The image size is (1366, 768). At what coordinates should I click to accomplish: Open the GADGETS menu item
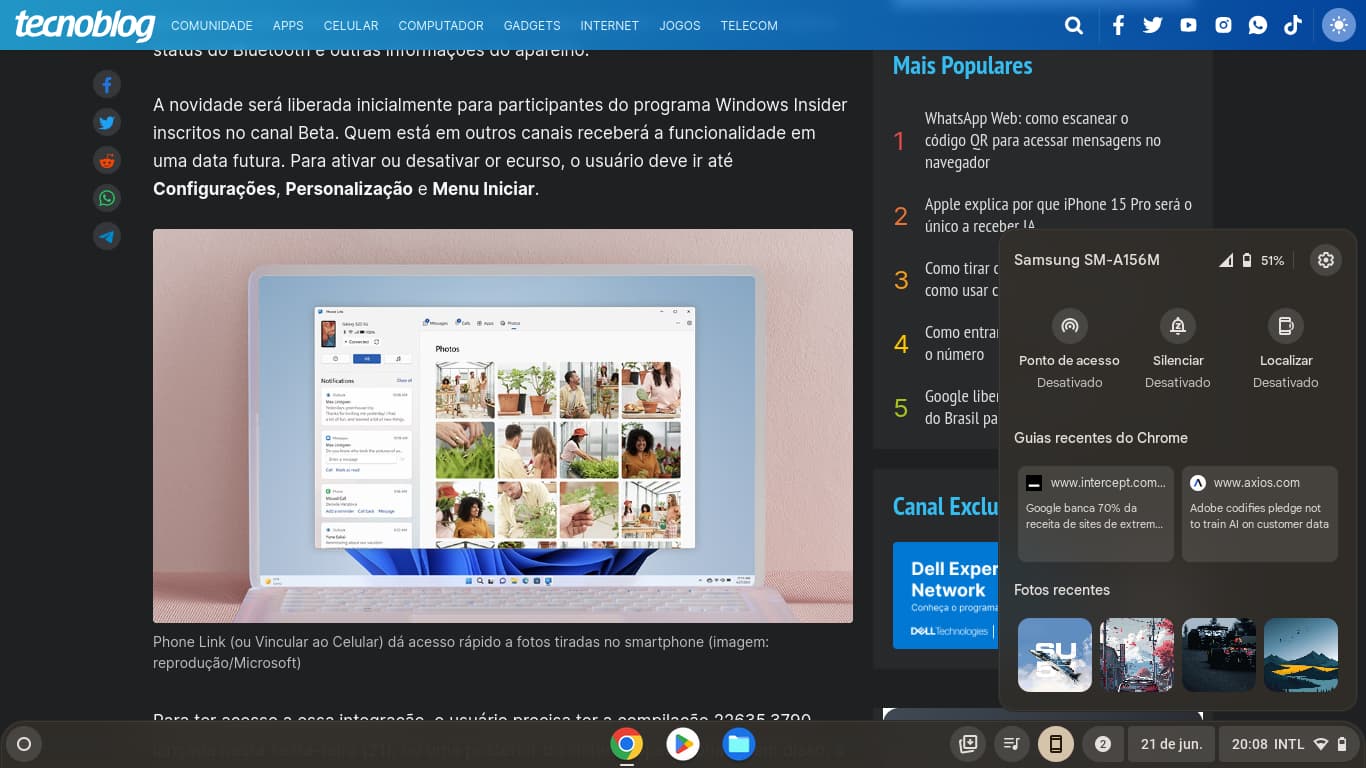pyautogui.click(x=532, y=25)
